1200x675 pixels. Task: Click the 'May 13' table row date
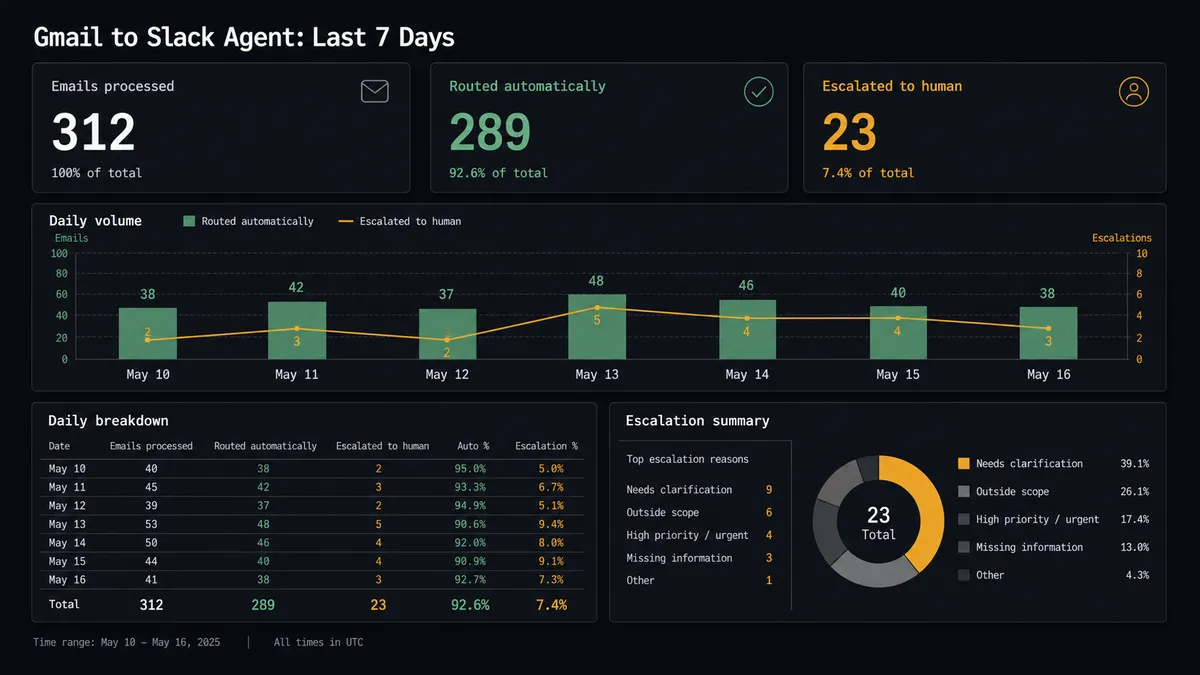click(x=67, y=524)
